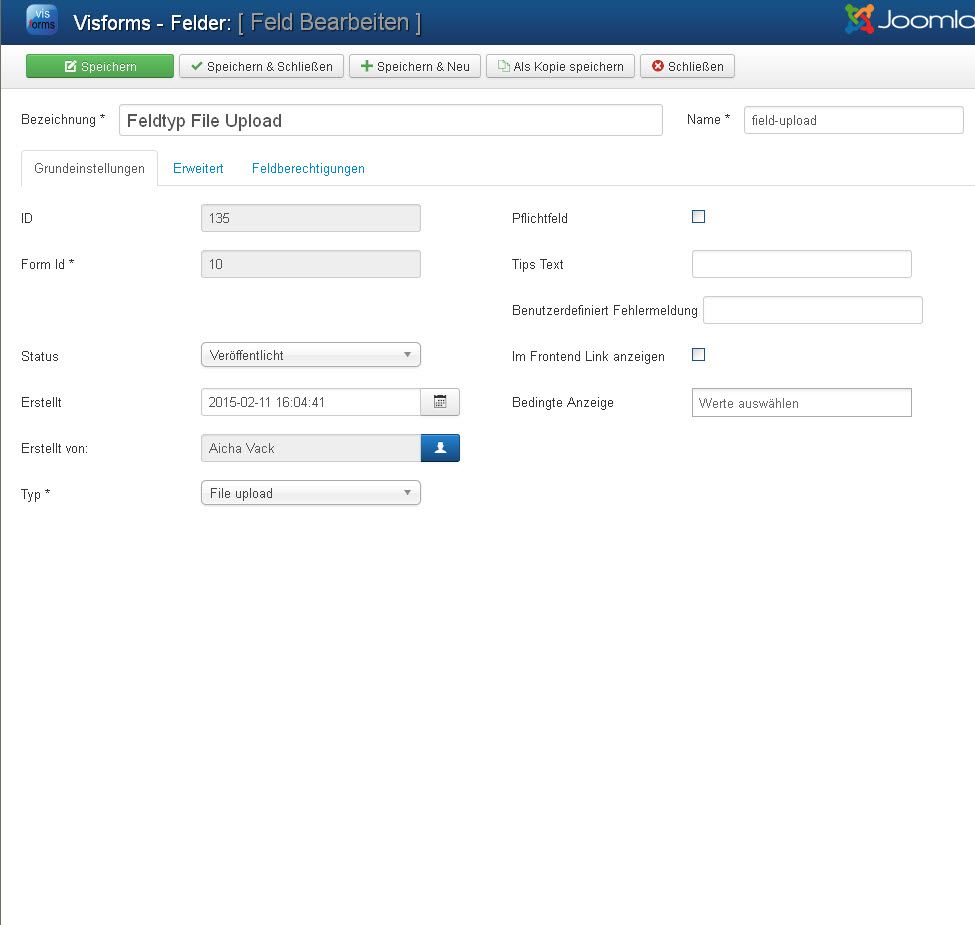Click the Tips Text input field

[x=802, y=264]
